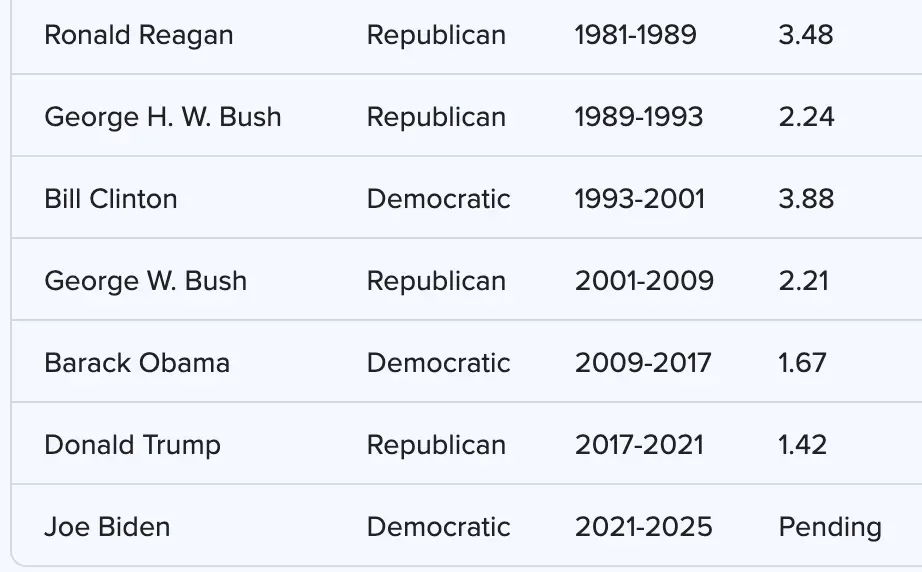
Task: Click Republican in Donald Trump's row
Action: pyautogui.click(x=436, y=445)
